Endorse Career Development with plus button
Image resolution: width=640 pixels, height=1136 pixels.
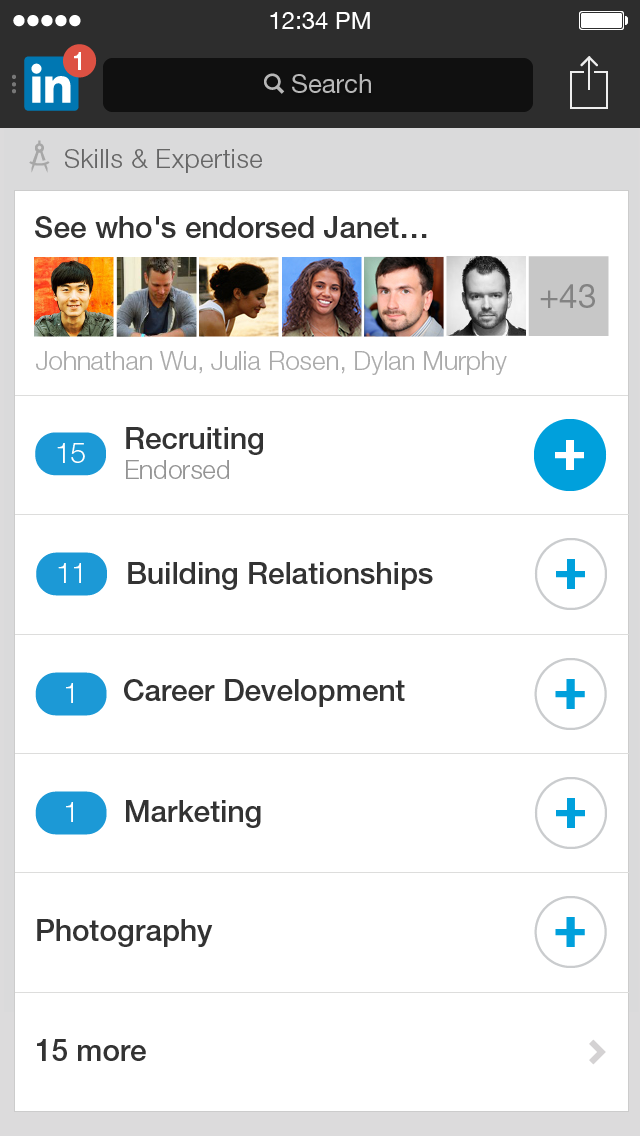(x=570, y=693)
